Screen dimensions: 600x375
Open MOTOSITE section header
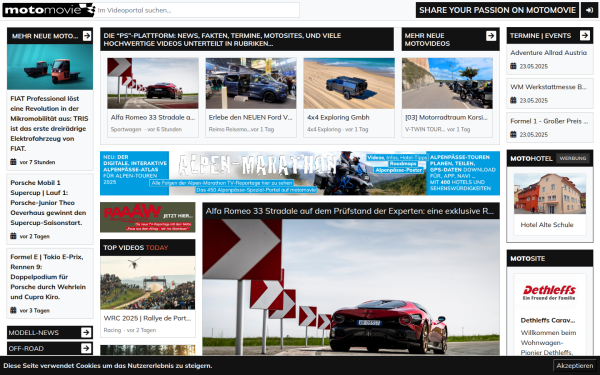(549, 259)
